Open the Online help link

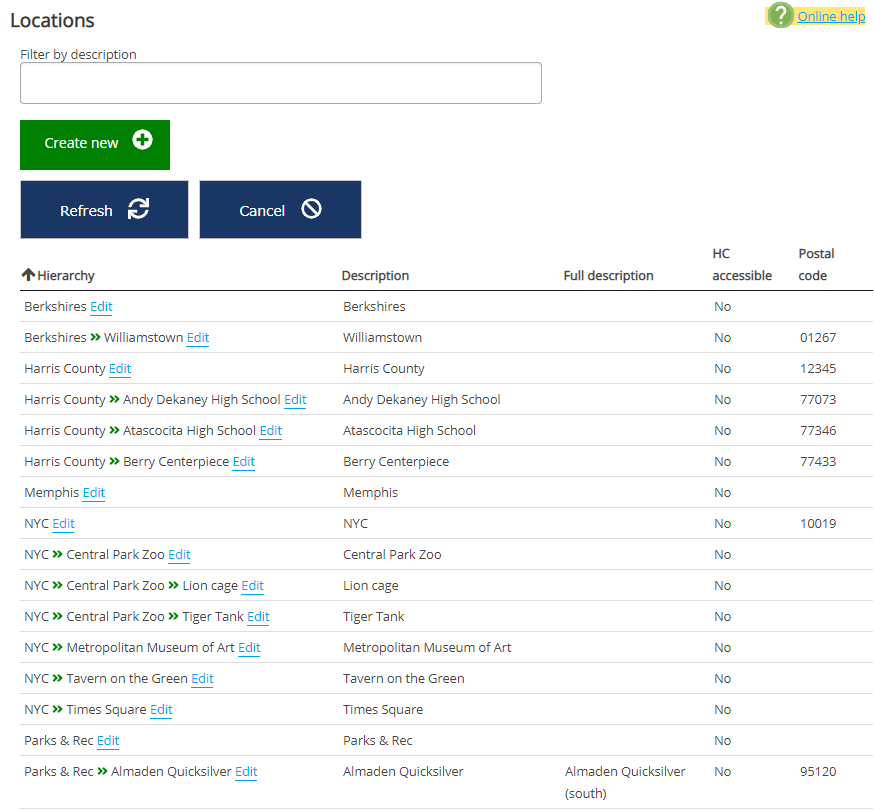[x=830, y=16]
